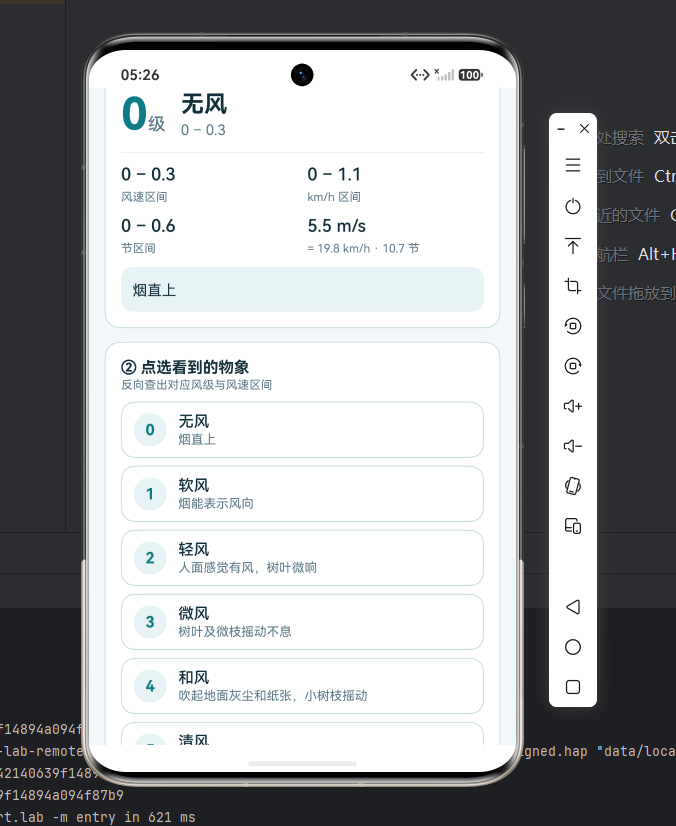
Task: Click the signal strength icon in status bar
Action: point(444,75)
